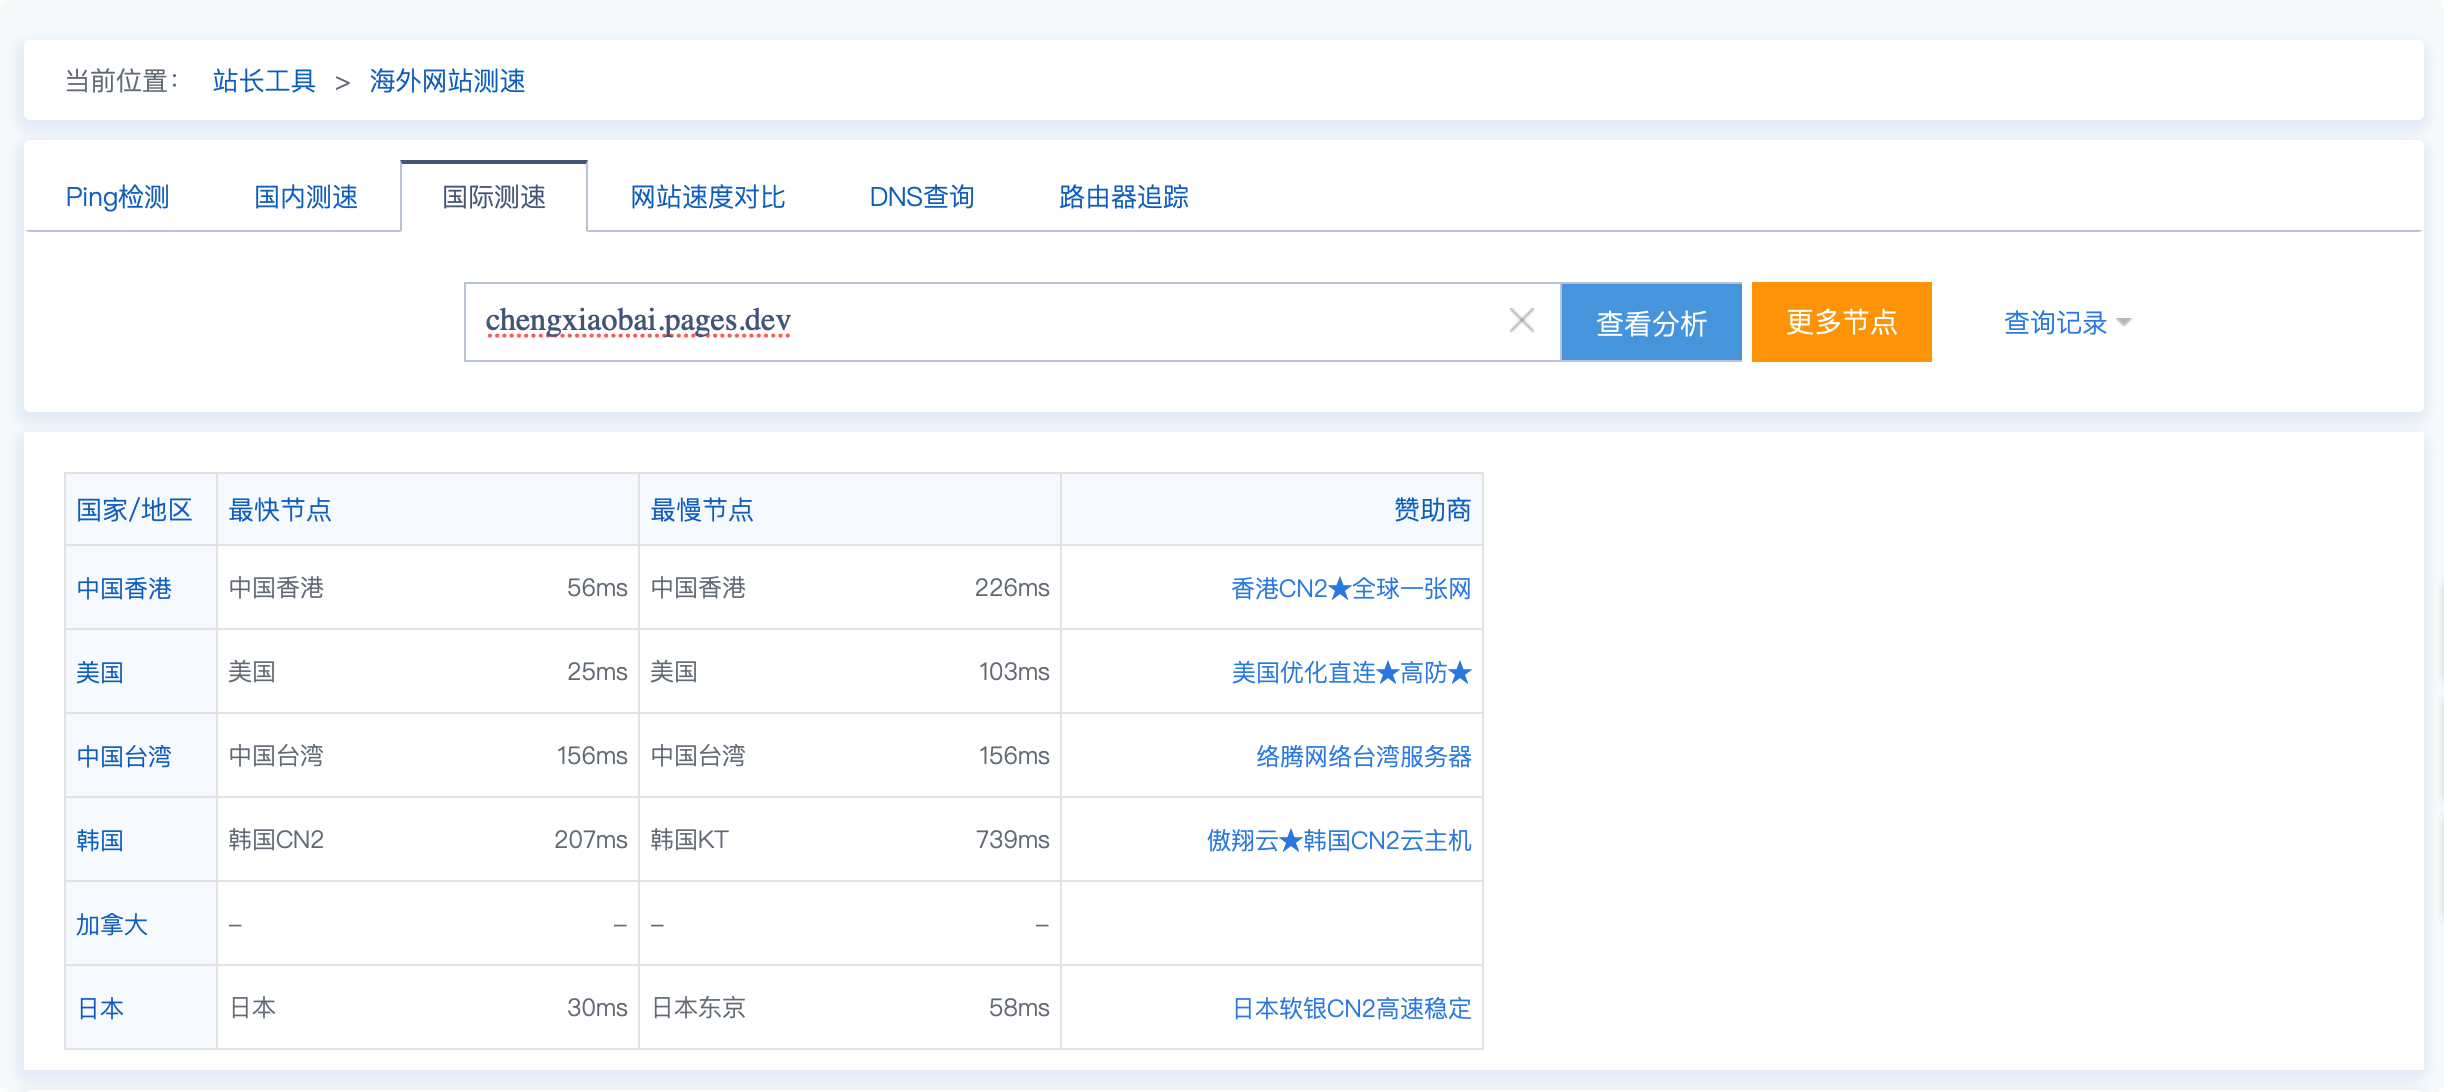The width and height of the screenshot is (2444, 1092).
Task: Click the orange 更多节点 button
Action: [1841, 322]
